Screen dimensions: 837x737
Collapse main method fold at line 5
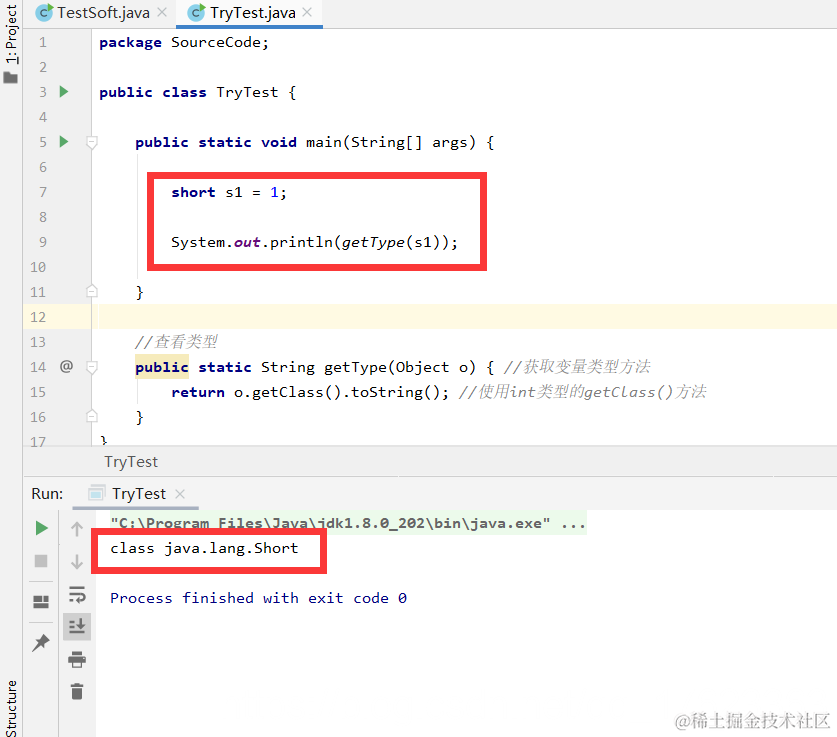[x=92, y=142]
